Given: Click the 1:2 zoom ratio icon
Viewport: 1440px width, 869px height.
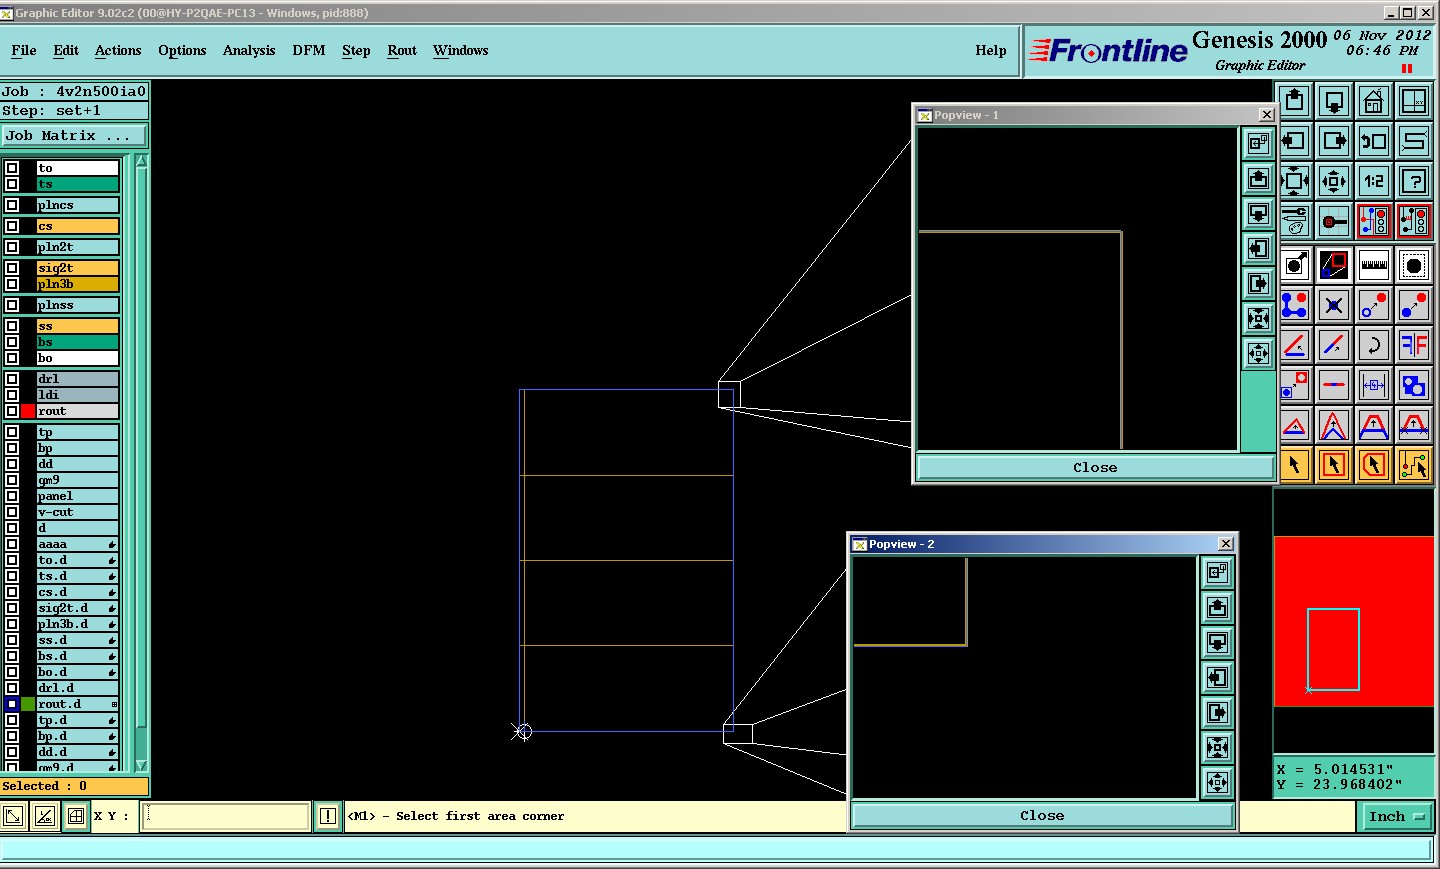Looking at the screenshot, I should pos(1374,181).
